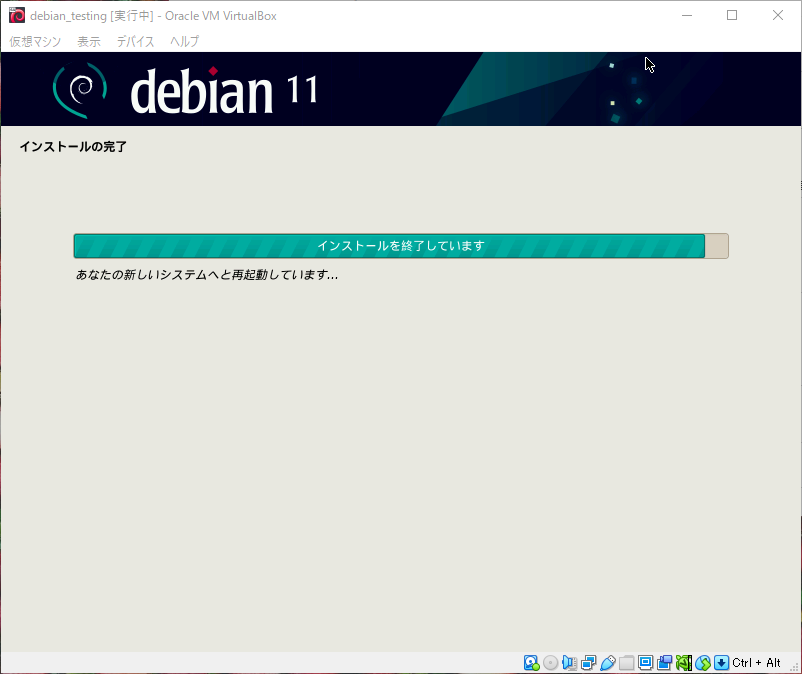
Task: Click the recording status icon
Action: coord(664,663)
